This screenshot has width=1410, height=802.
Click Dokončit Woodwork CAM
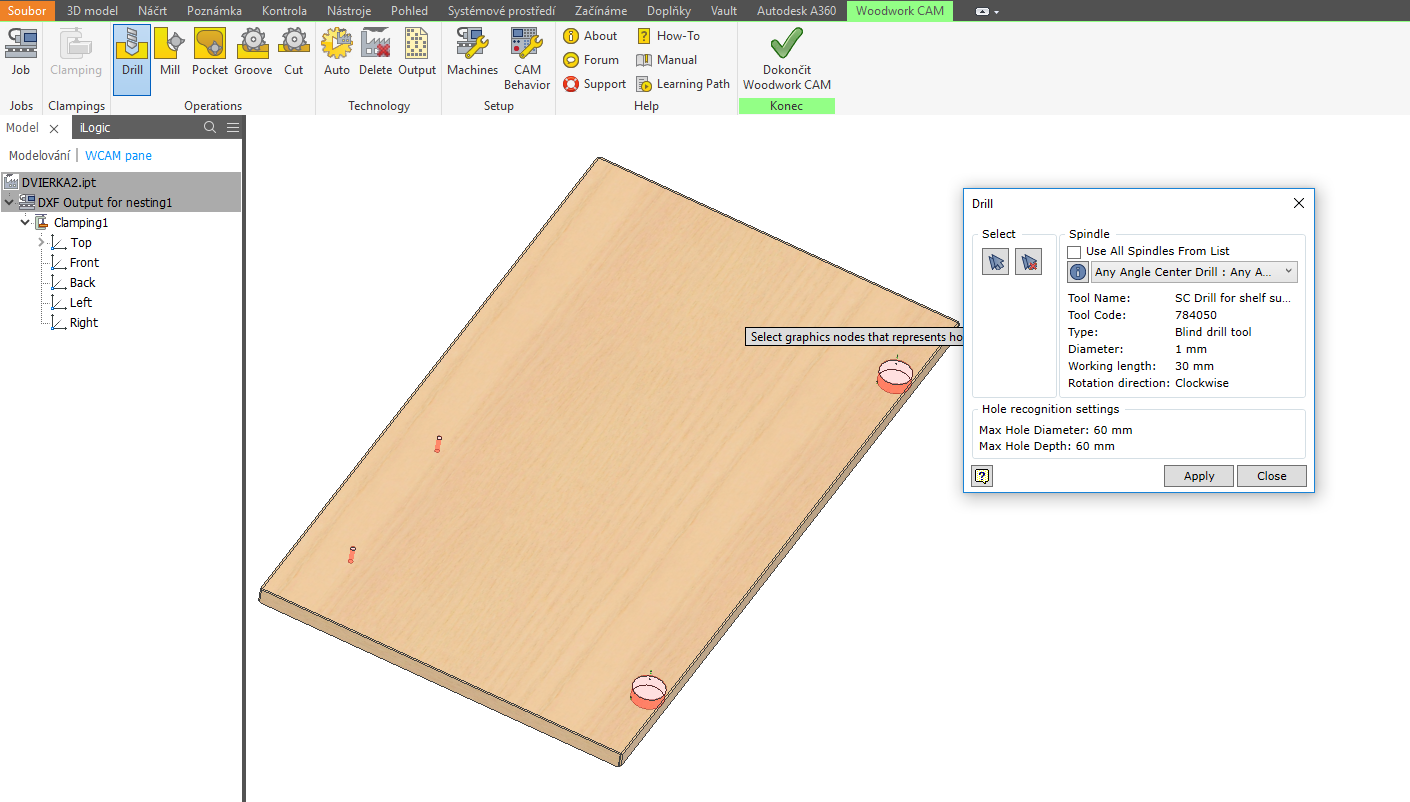[786, 60]
